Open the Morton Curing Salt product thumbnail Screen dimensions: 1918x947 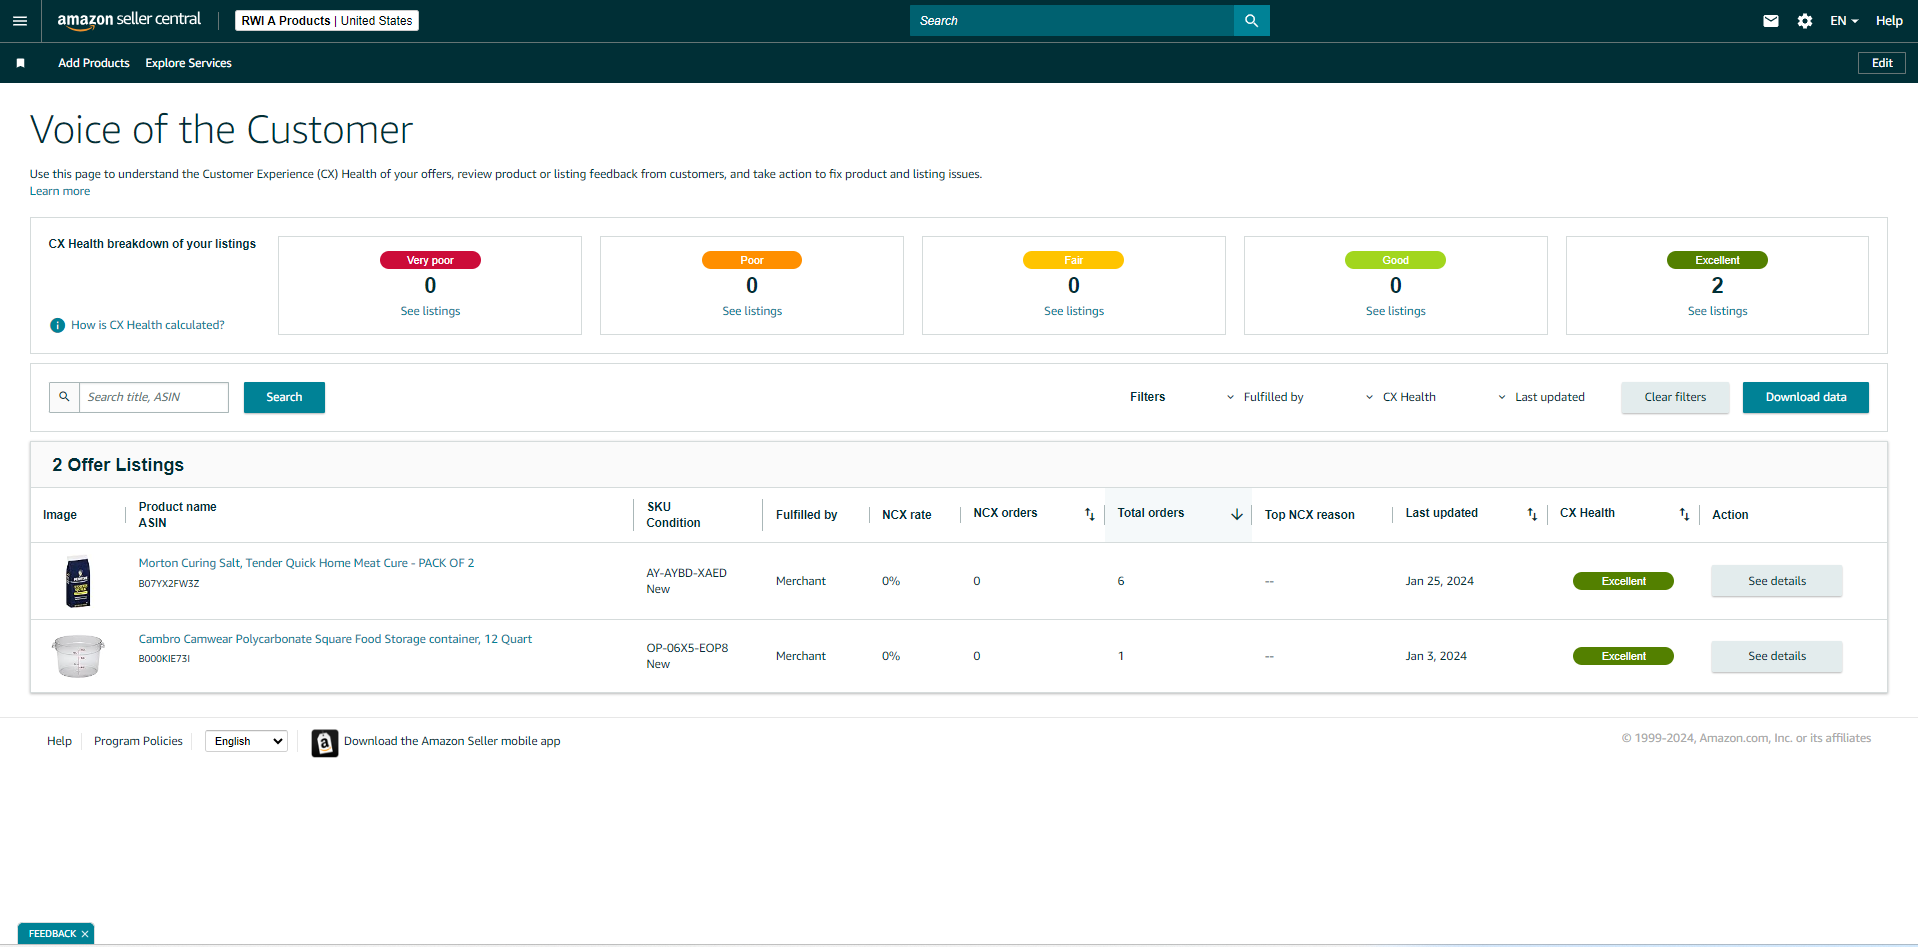(x=78, y=581)
